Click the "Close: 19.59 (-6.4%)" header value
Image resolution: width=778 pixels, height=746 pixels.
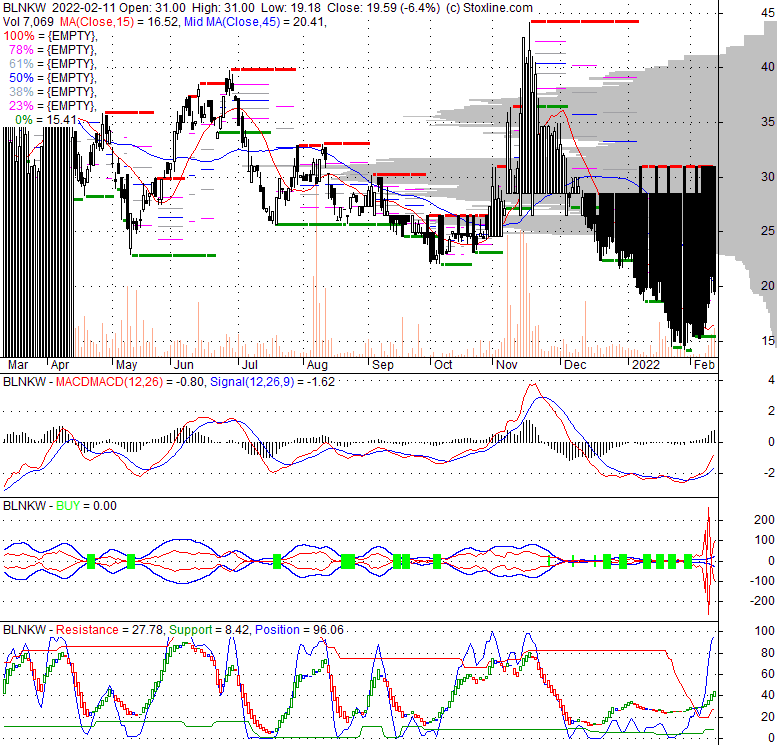point(384,8)
